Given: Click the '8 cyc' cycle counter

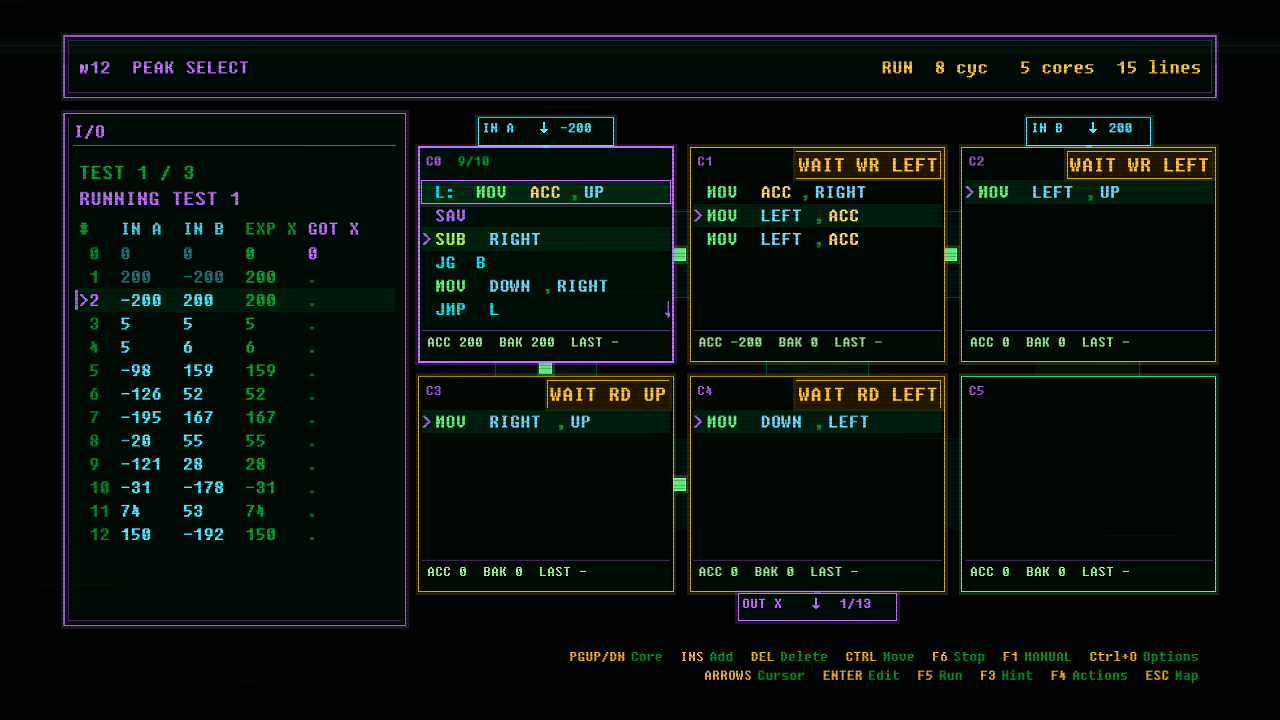Looking at the screenshot, I should pos(961,68).
